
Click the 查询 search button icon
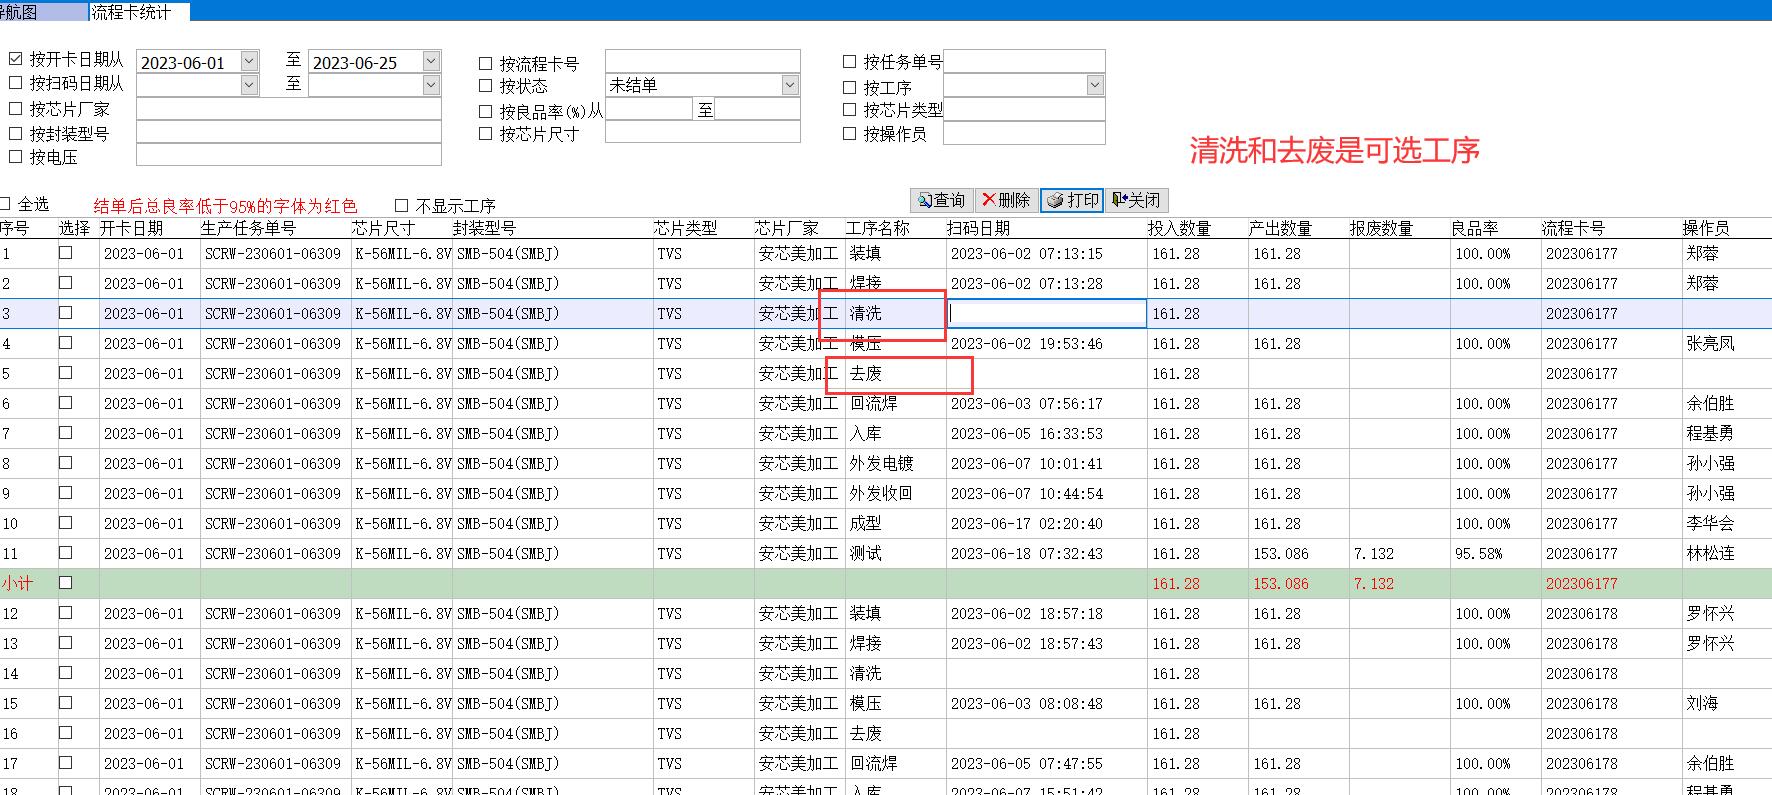point(925,200)
